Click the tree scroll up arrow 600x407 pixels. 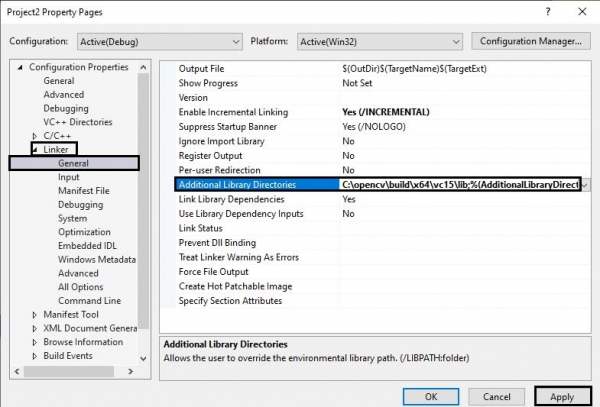pos(143,68)
